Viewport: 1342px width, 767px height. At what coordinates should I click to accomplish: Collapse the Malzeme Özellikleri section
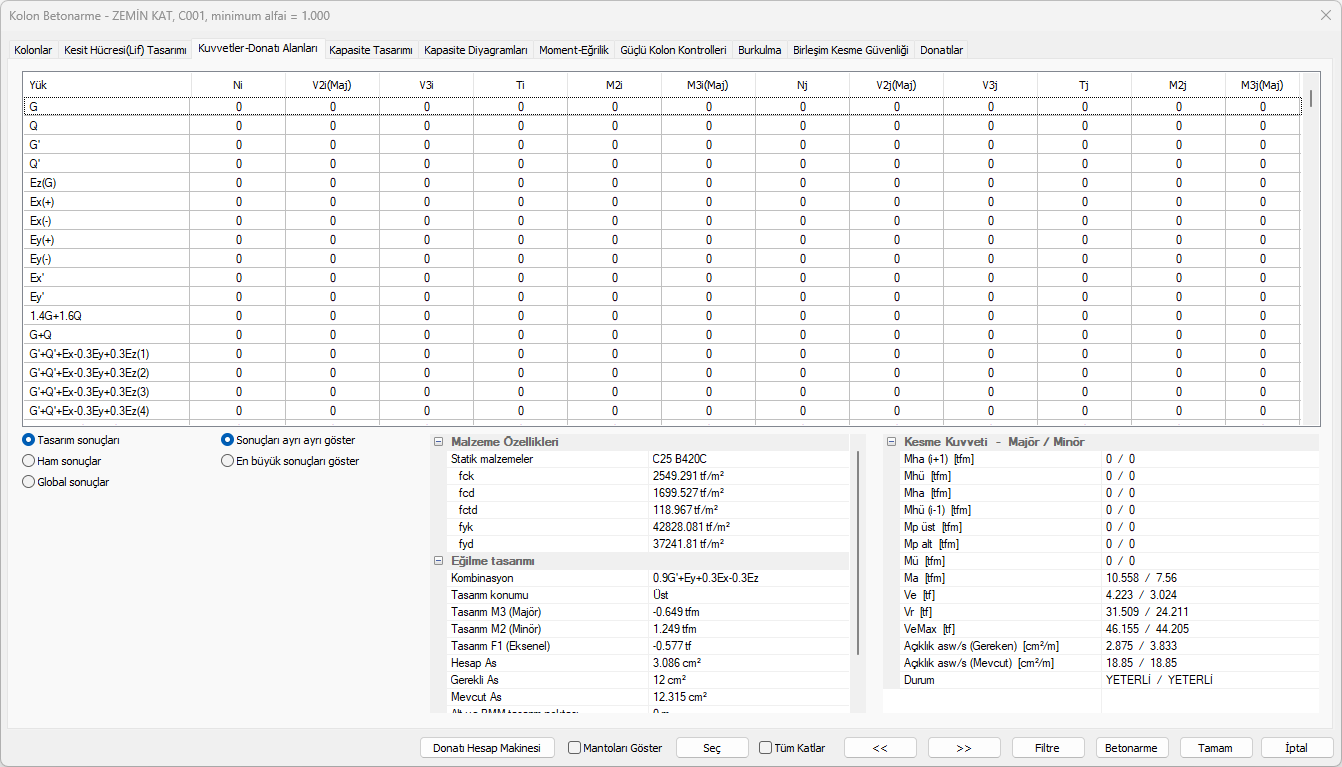pyautogui.click(x=438, y=442)
